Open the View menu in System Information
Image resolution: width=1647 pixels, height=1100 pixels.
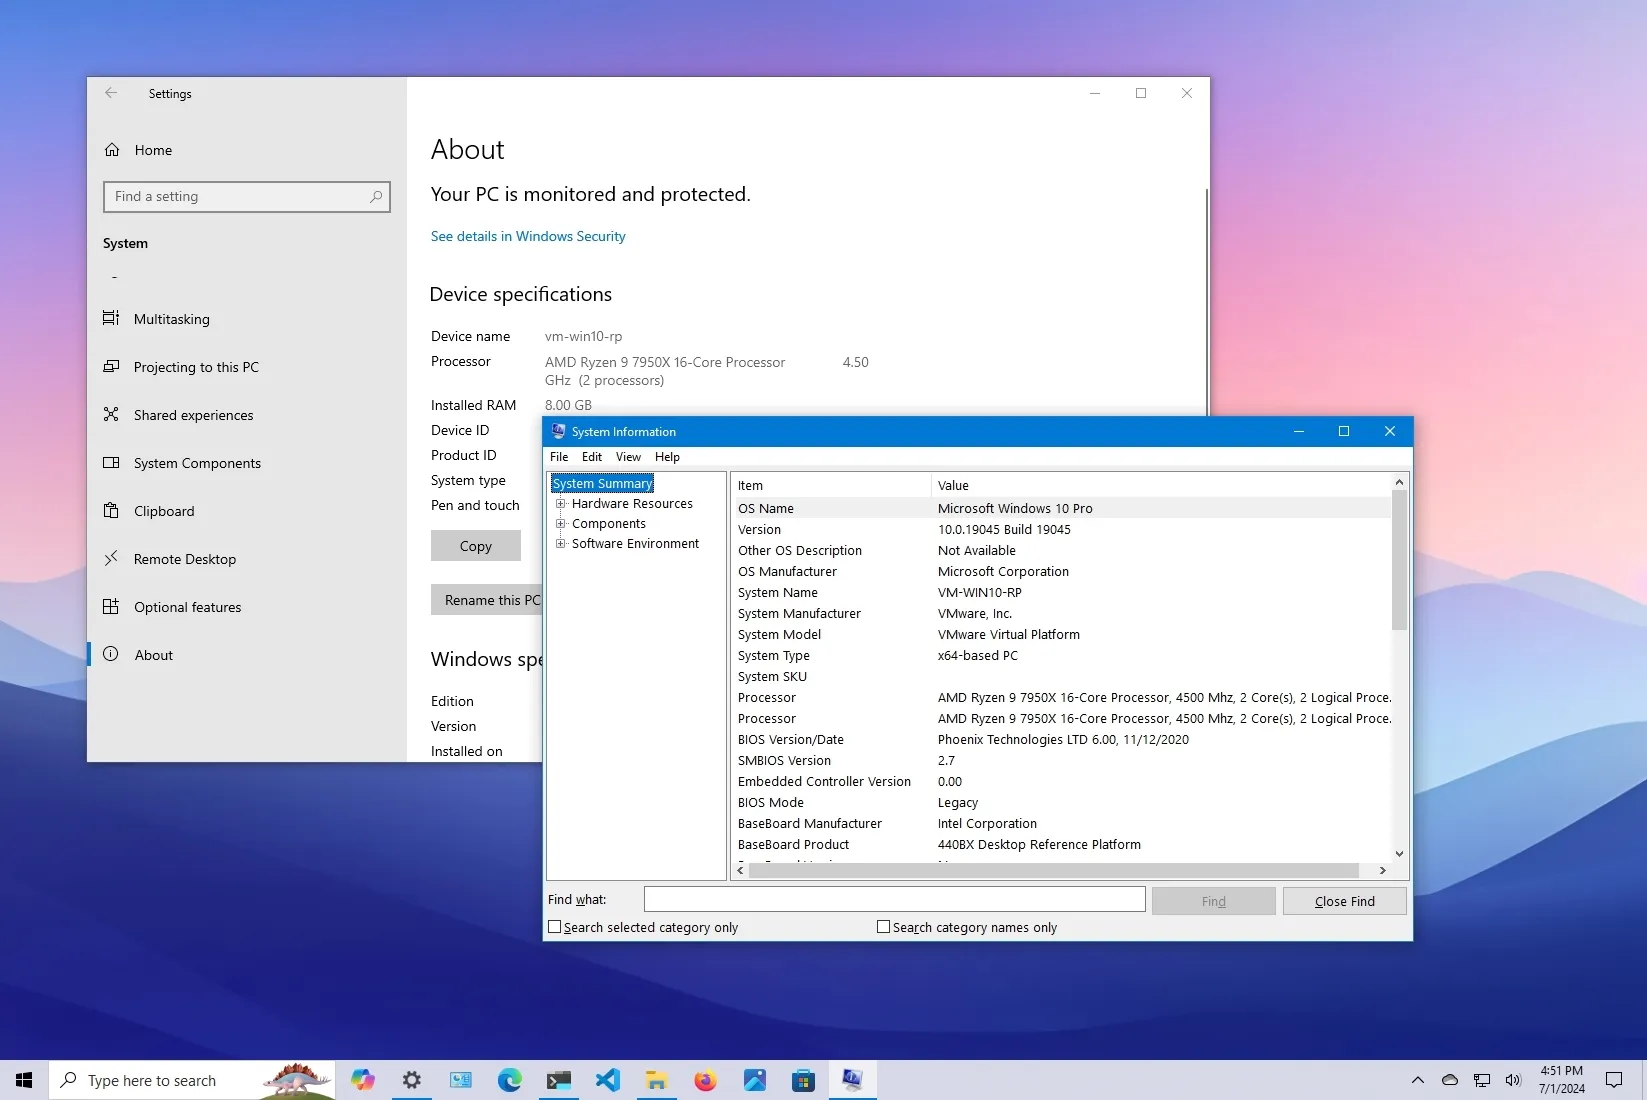coord(628,457)
